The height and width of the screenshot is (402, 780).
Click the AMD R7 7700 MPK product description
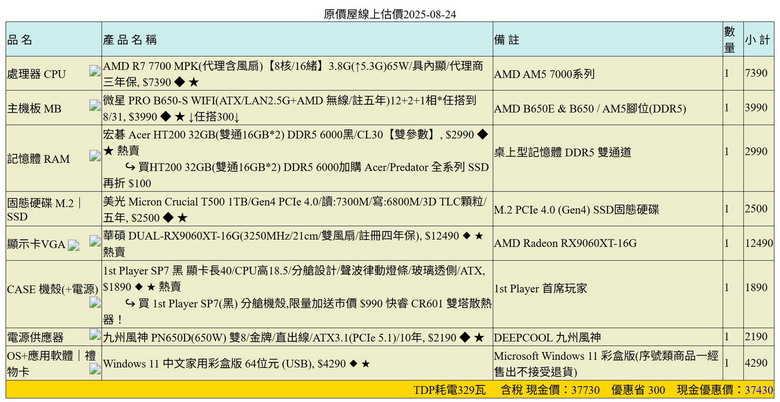click(x=292, y=74)
